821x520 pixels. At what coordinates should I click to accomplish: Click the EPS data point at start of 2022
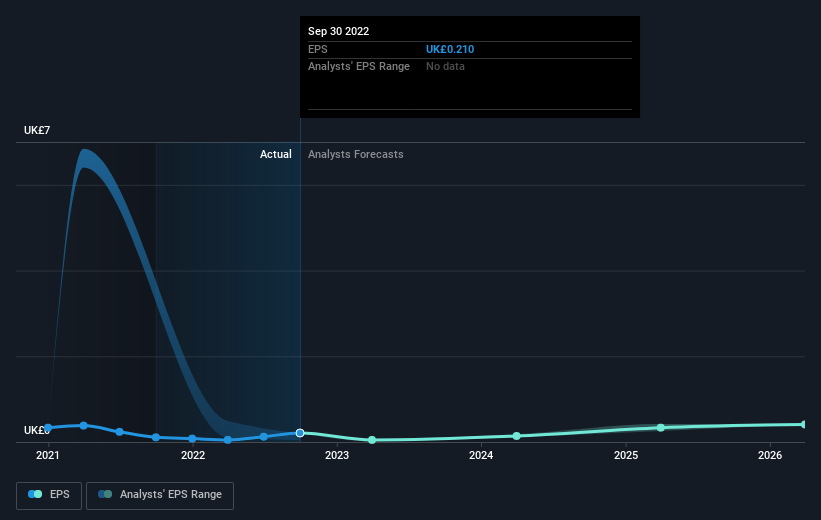click(x=192, y=438)
